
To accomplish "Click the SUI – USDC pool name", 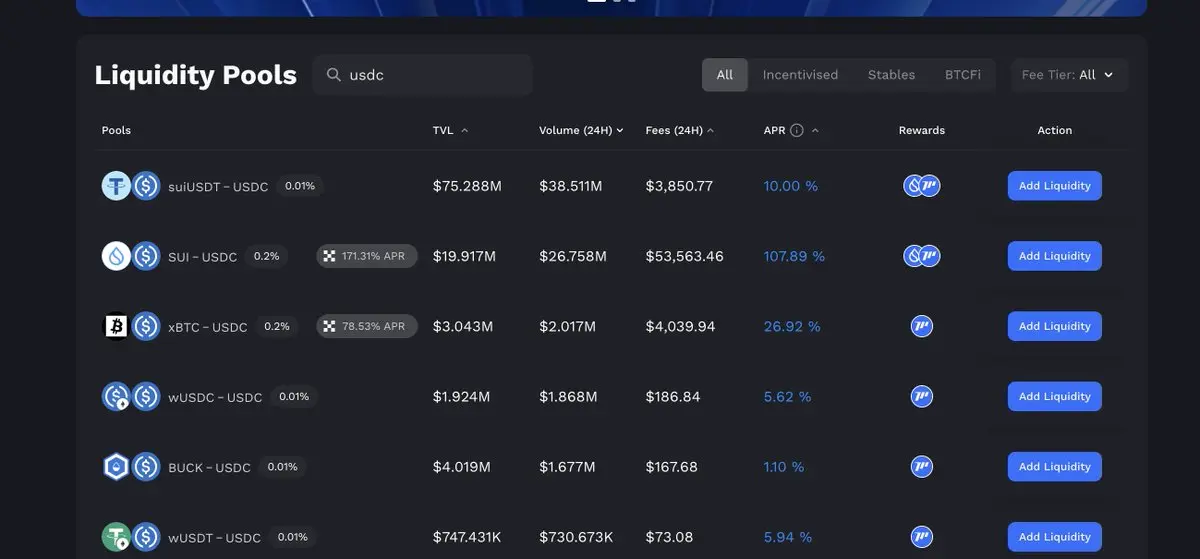I will click(202, 257).
